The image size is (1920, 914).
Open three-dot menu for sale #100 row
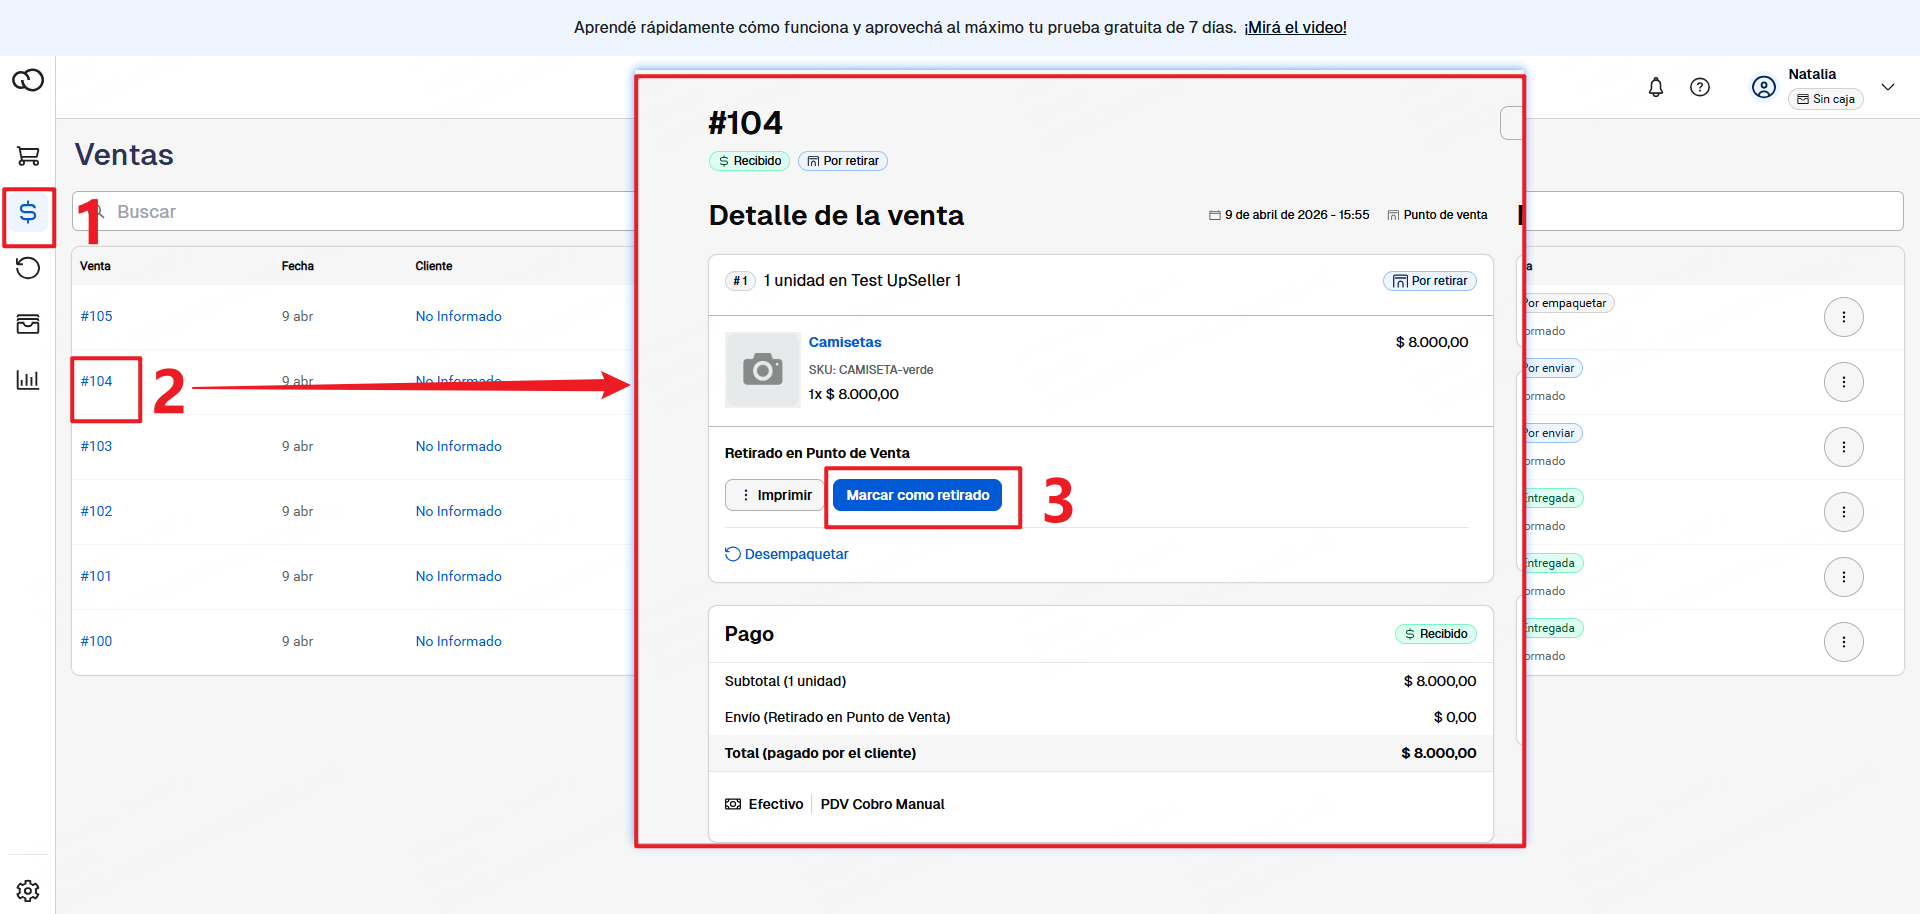click(x=1843, y=642)
